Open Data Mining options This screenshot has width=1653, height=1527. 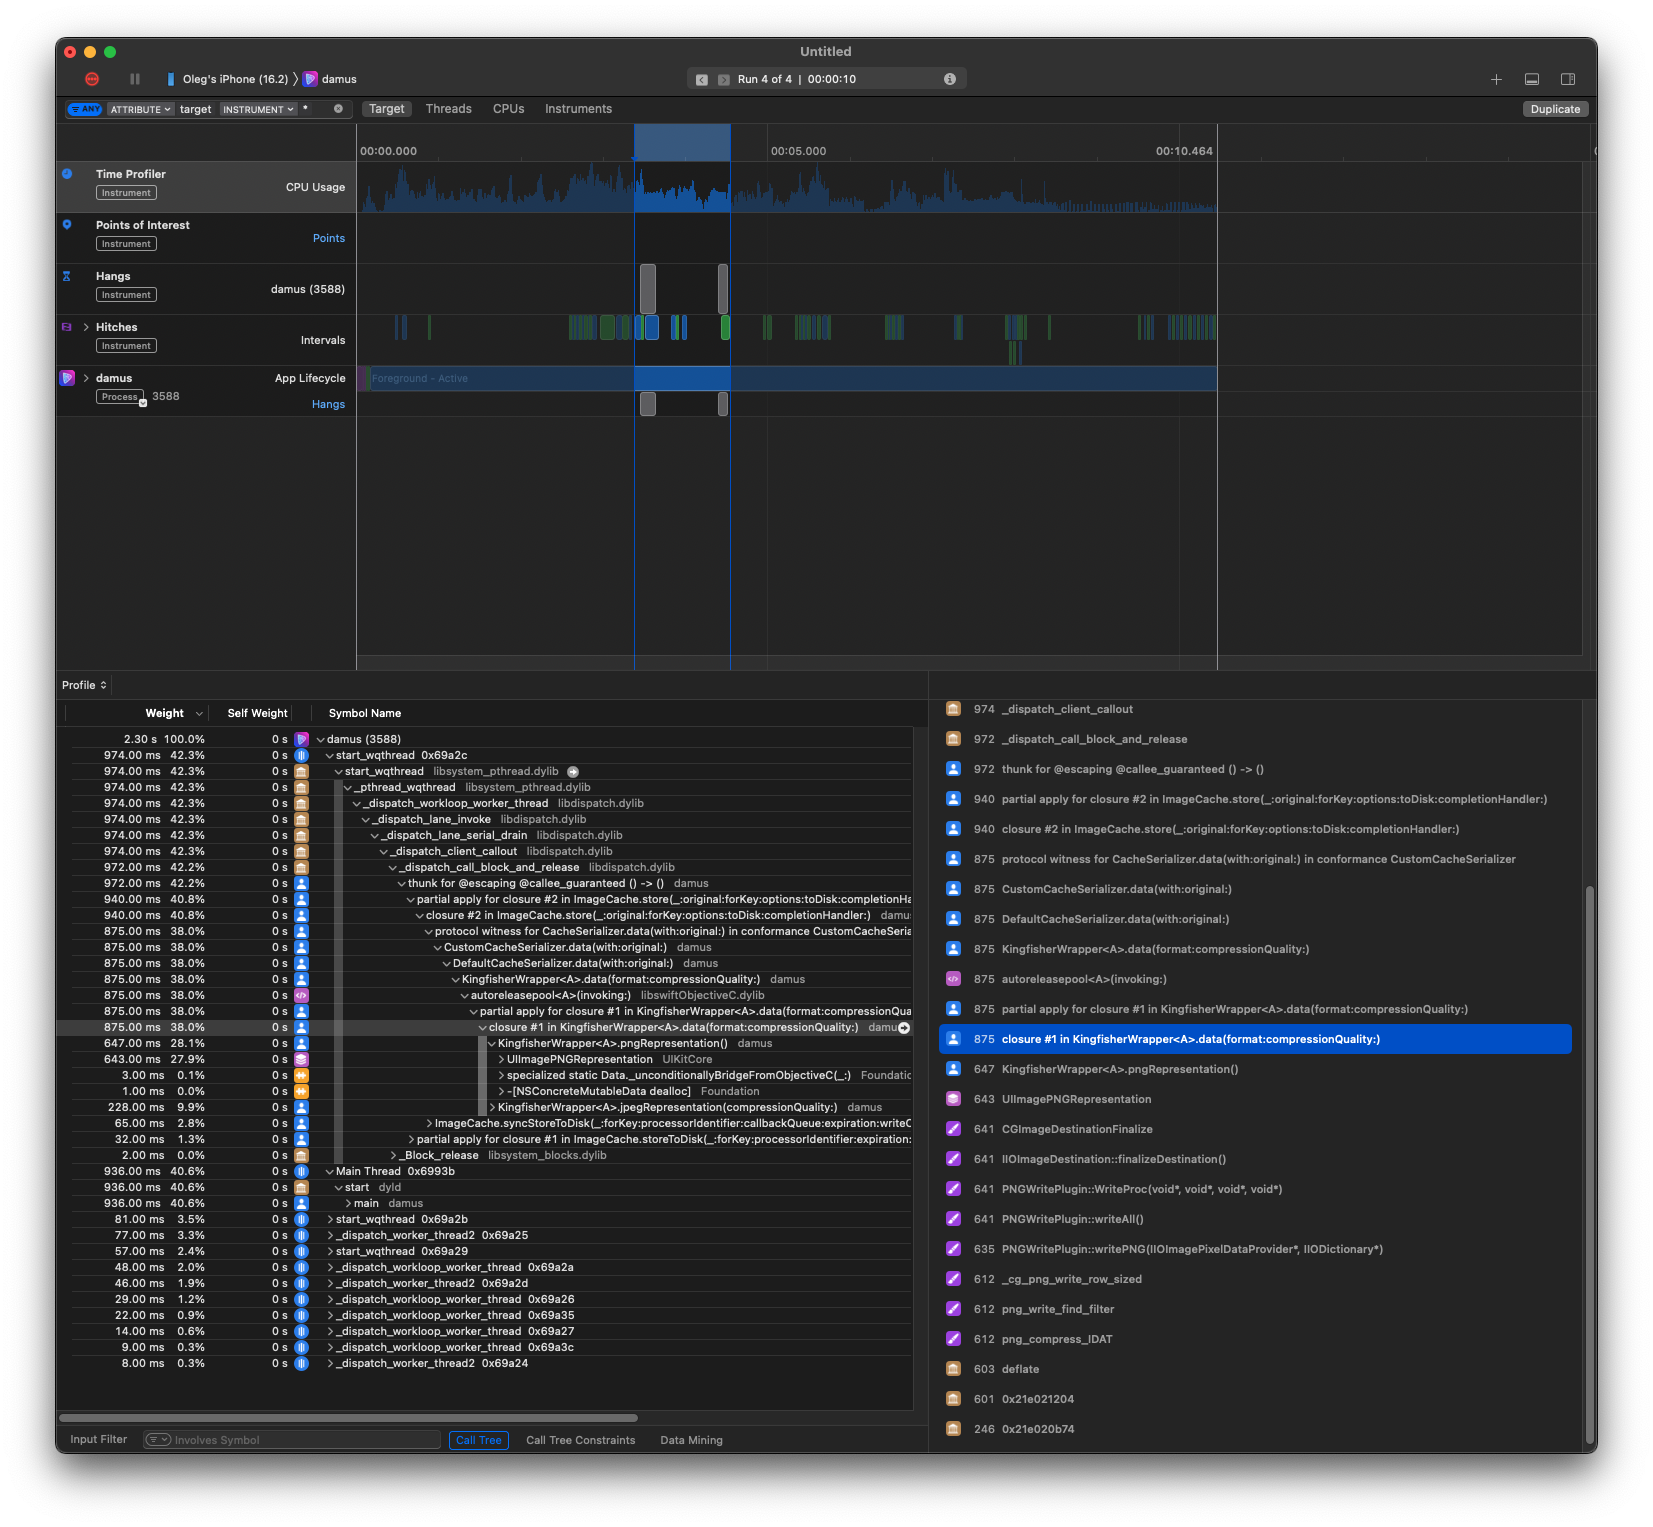(691, 1440)
